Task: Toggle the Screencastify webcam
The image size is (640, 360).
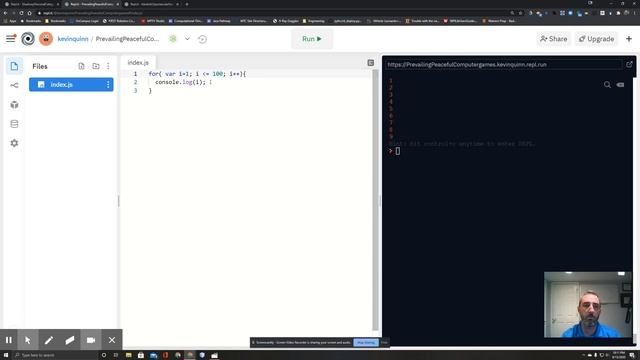Action: (91, 340)
